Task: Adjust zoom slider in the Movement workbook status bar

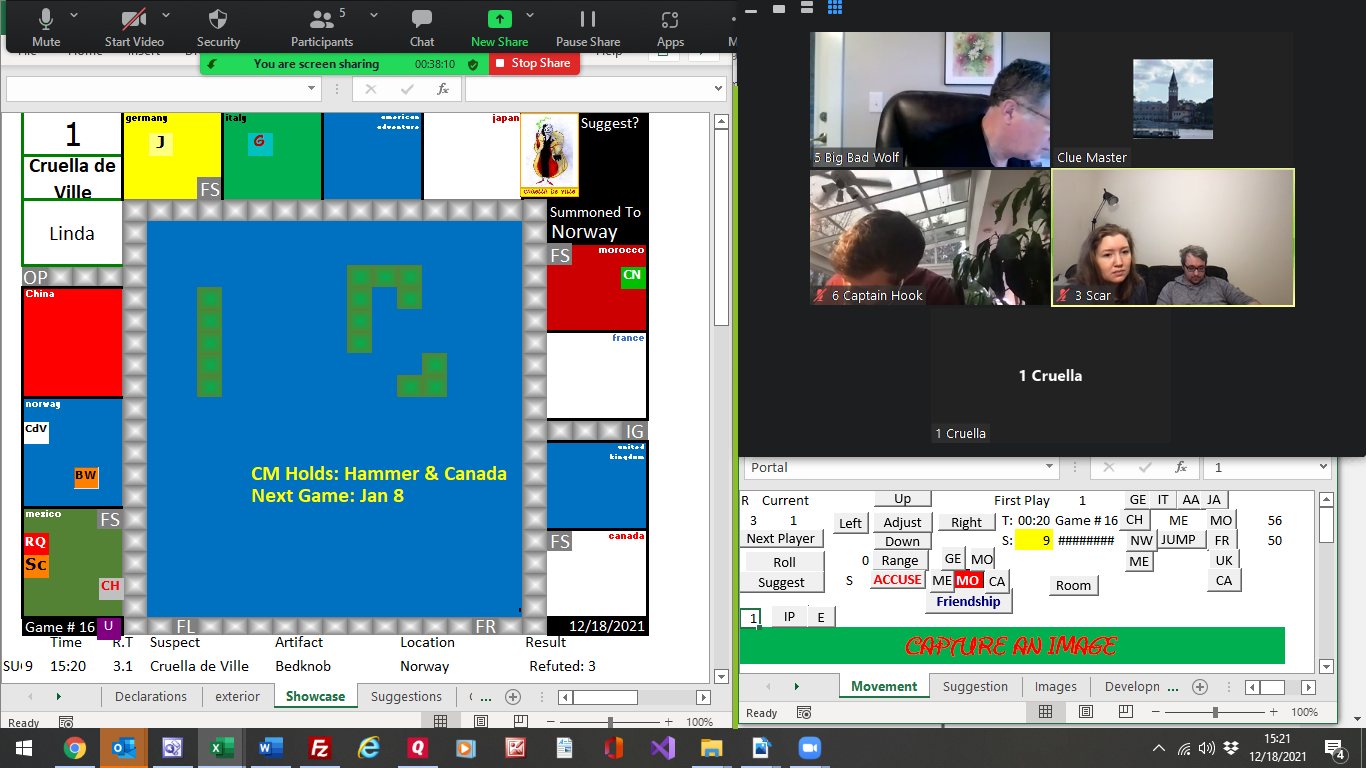Action: point(1215,712)
